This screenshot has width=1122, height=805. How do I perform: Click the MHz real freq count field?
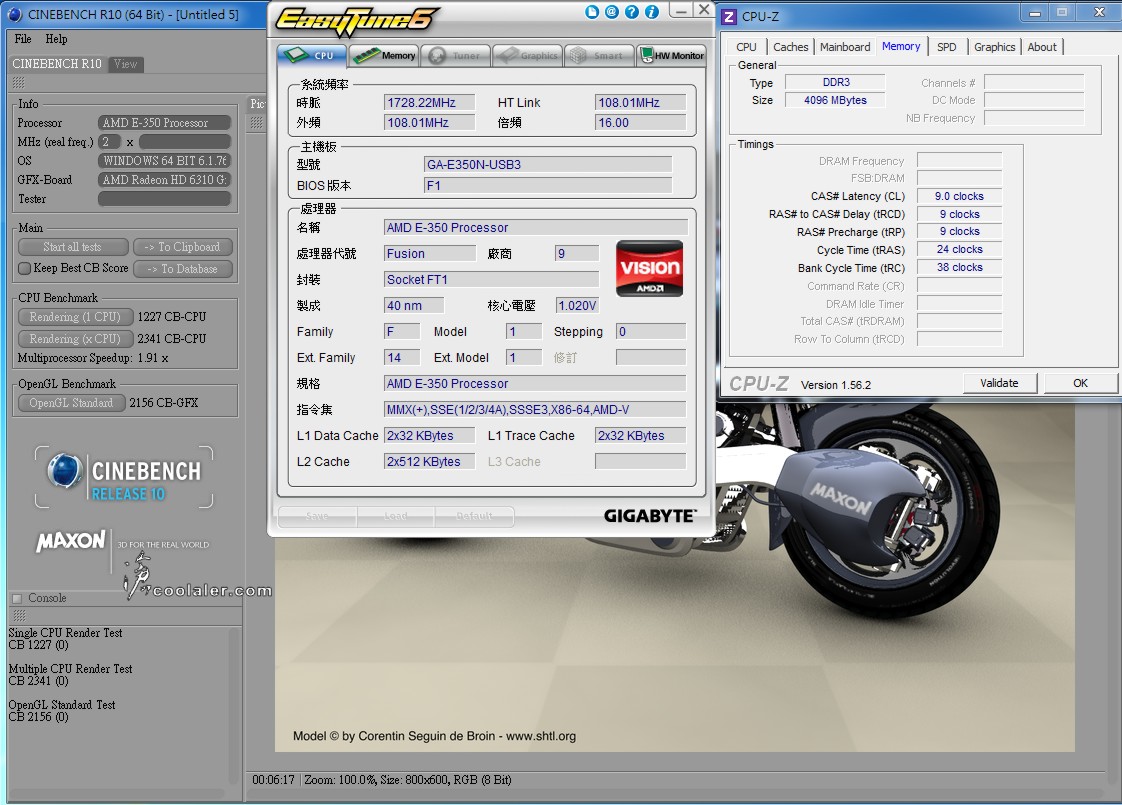click(109, 142)
